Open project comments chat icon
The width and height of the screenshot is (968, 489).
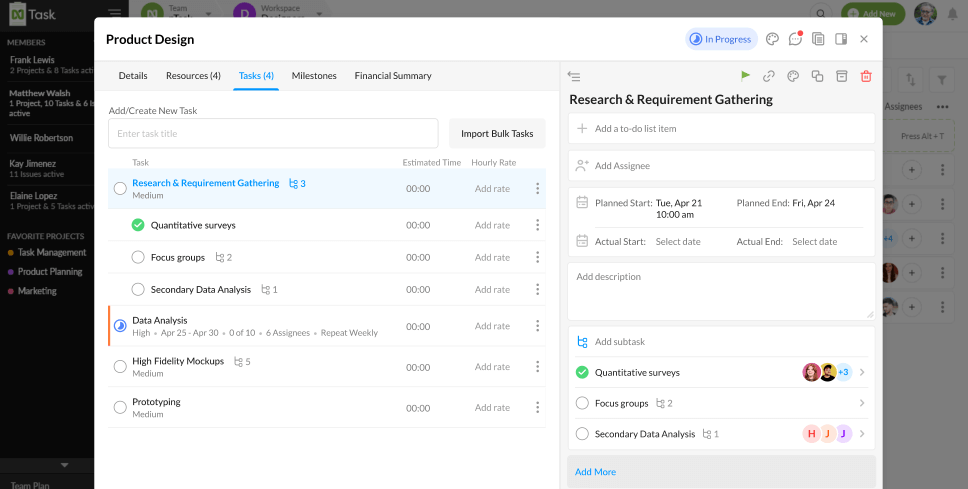click(795, 39)
